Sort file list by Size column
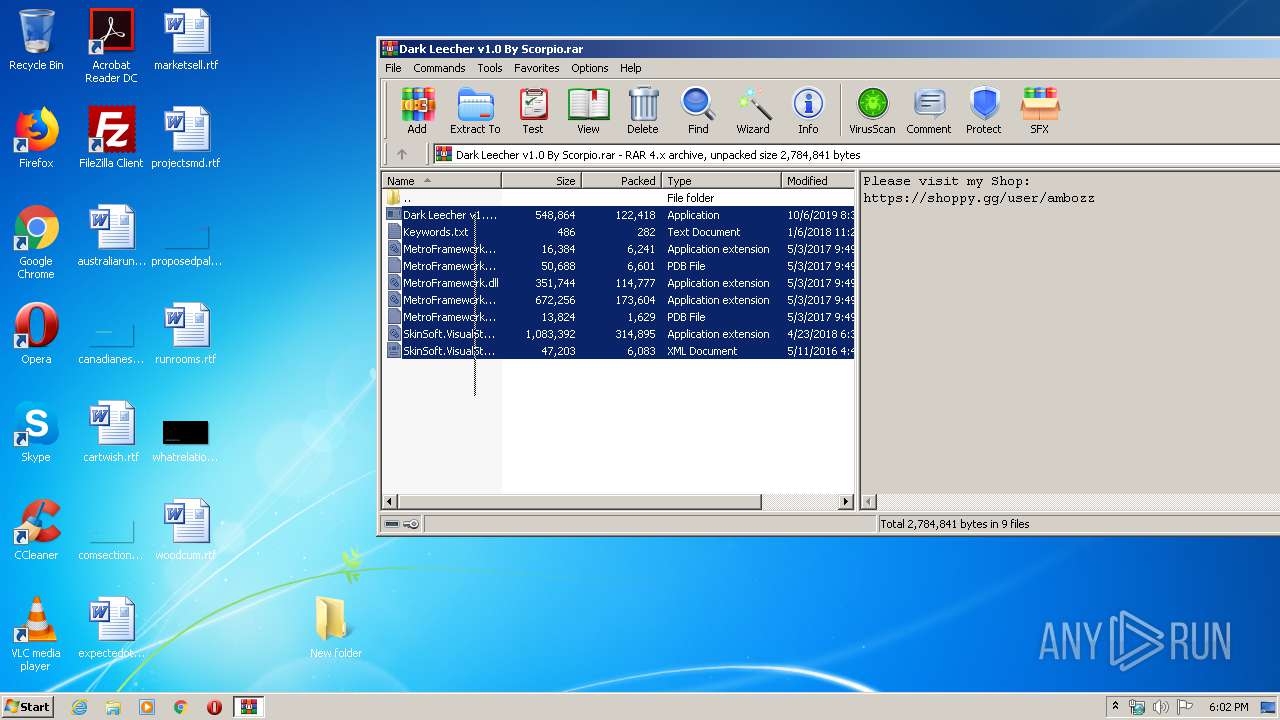This screenshot has height=720, width=1280. (x=542, y=181)
